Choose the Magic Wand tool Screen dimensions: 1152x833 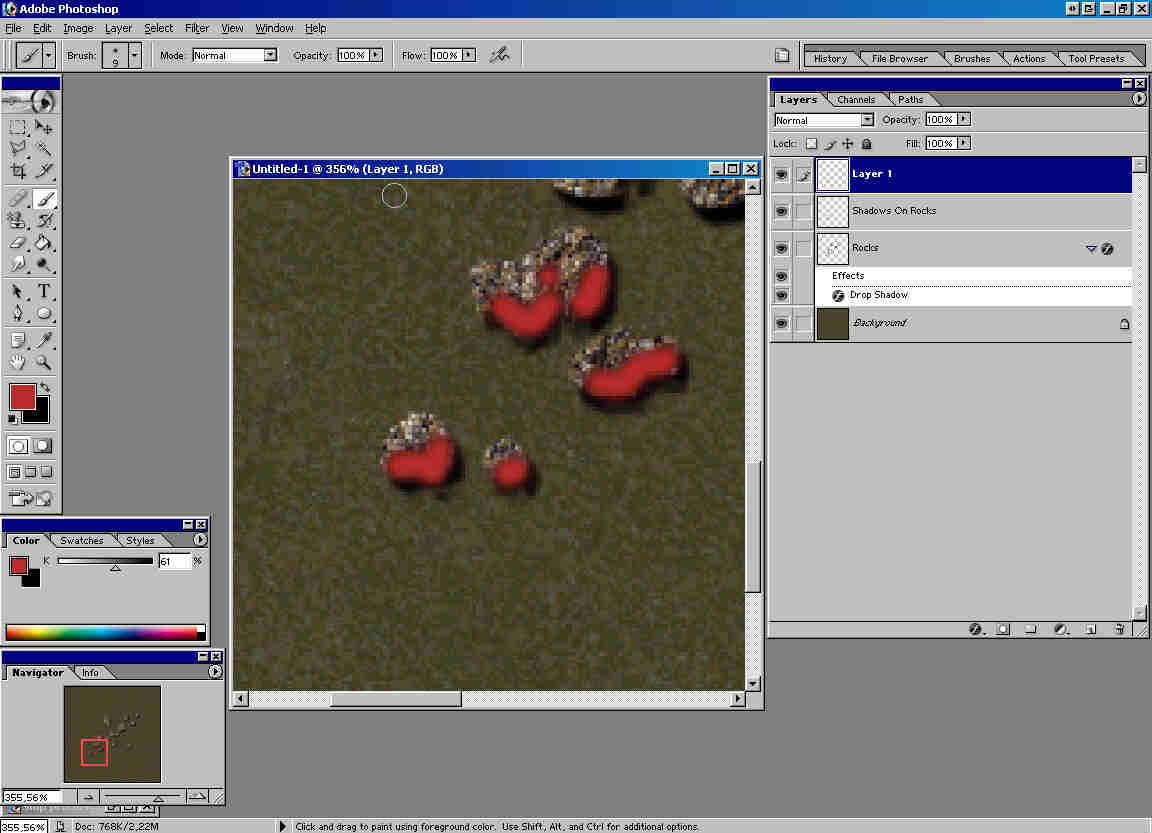(44, 148)
